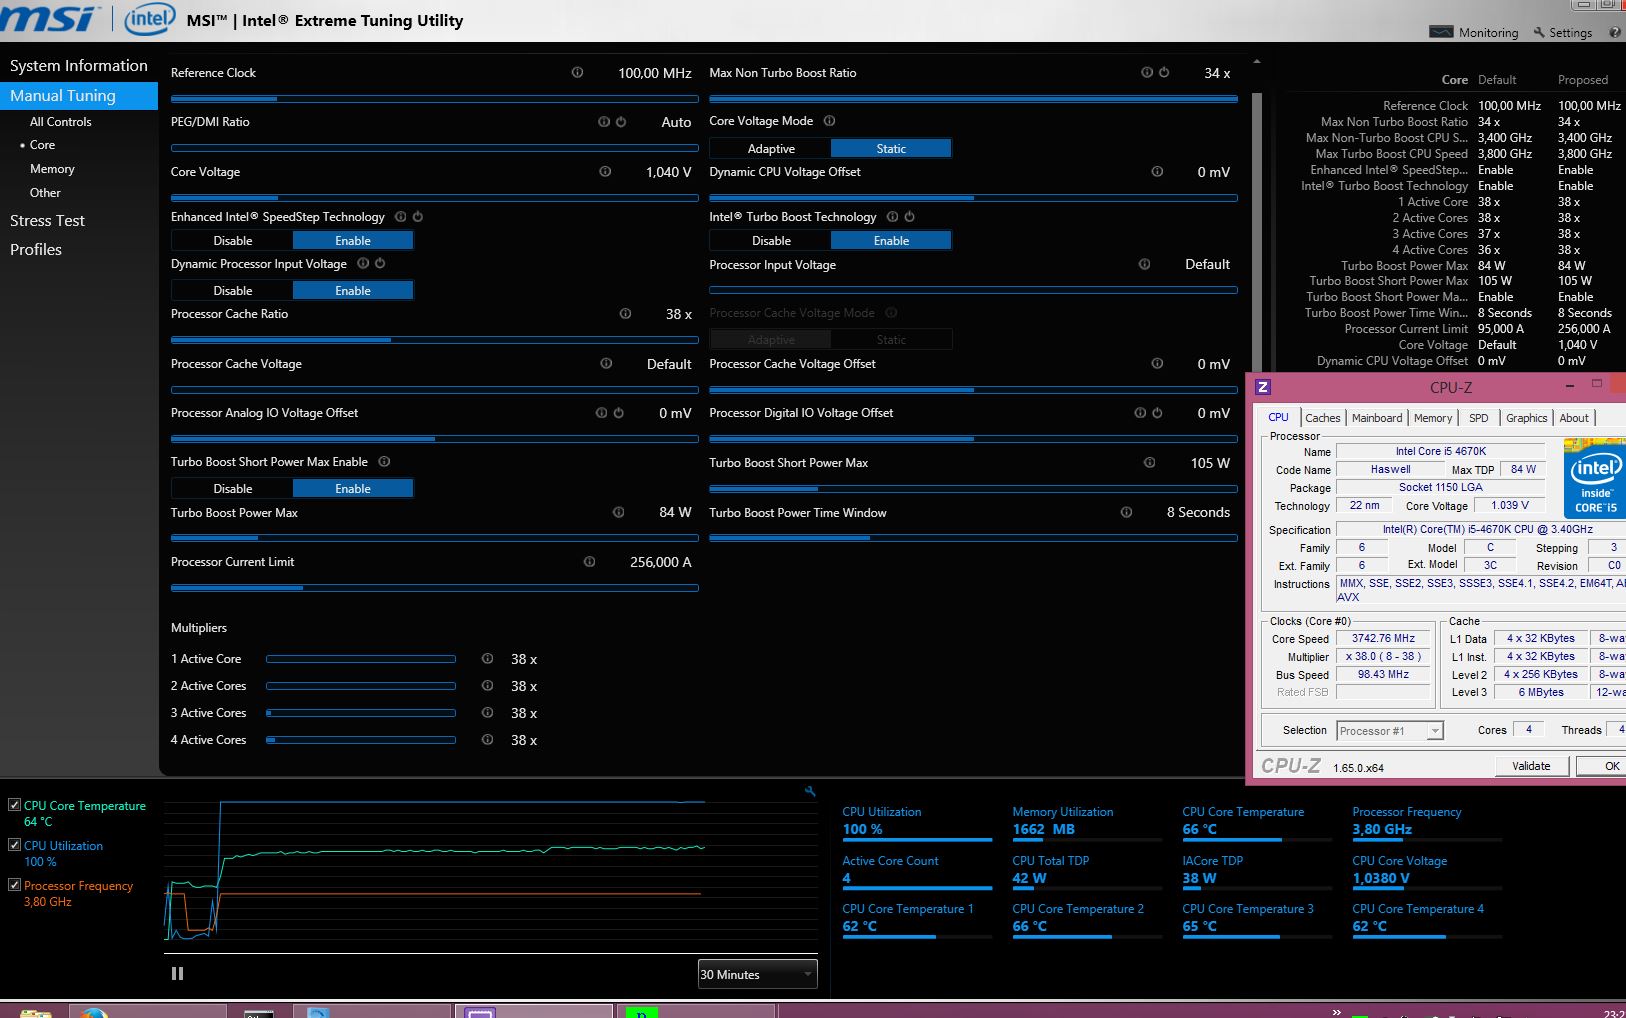Open graph settings with the wrench icon
The width and height of the screenshot is (1626, 1018).
(x=810, y=791)
